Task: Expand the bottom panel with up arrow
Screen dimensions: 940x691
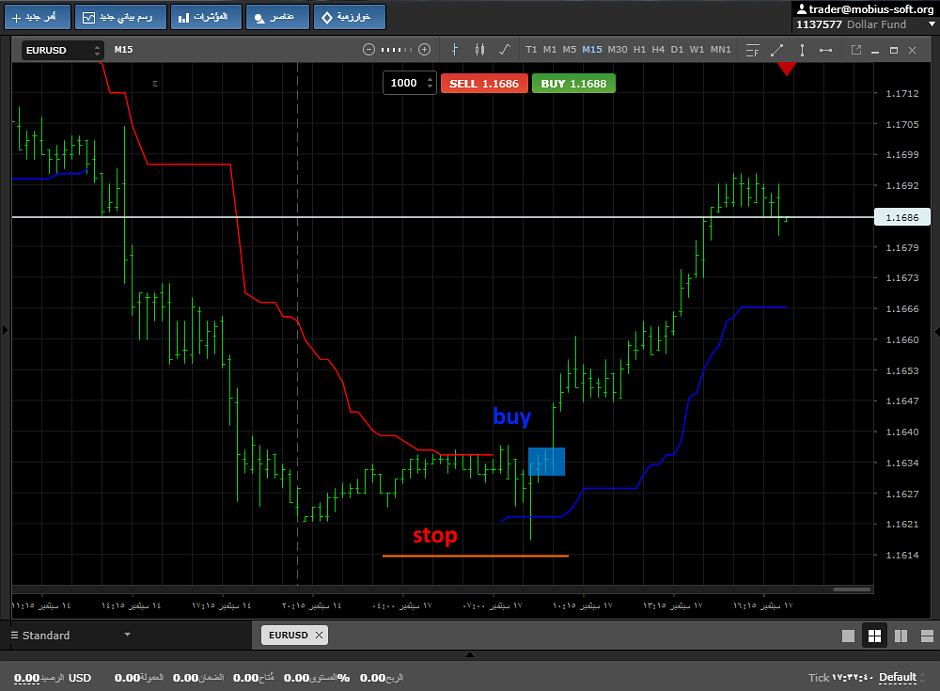Action: pyautogui.click(x=470, y=654)
